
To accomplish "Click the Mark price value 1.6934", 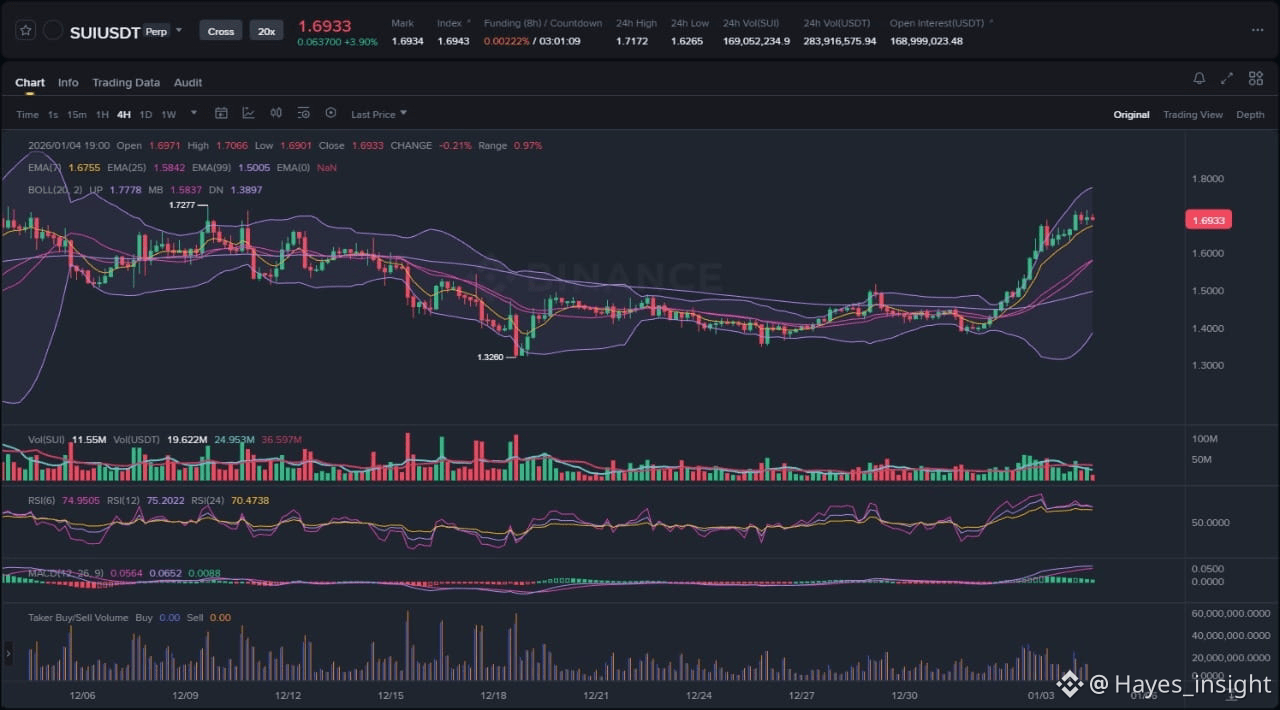I will [407, 41].
